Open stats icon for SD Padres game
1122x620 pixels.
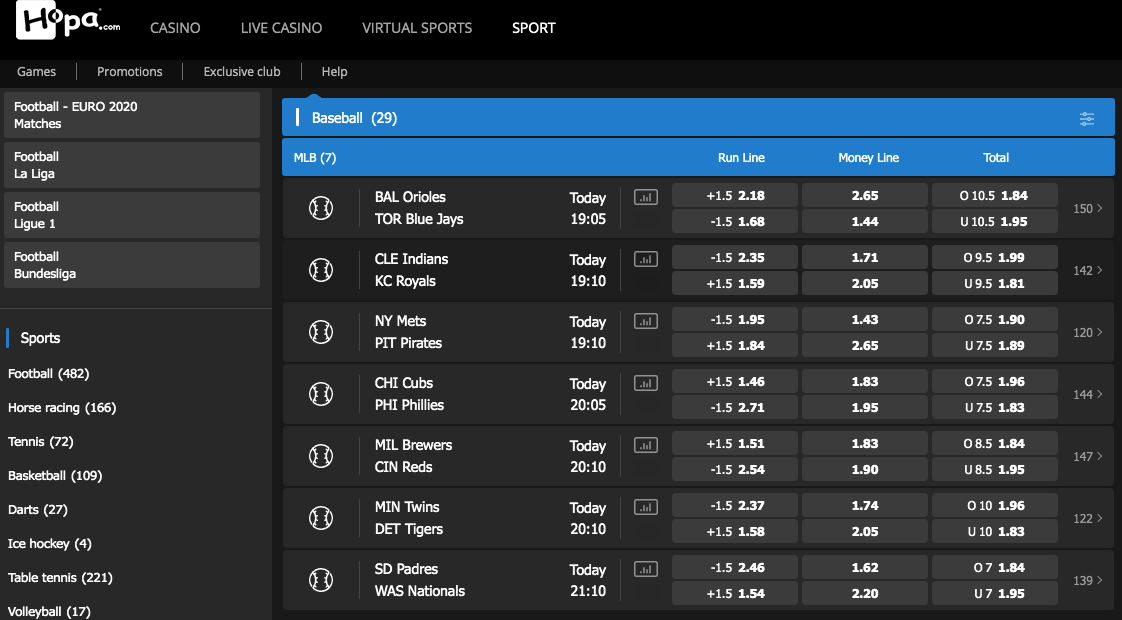(645, 569)
